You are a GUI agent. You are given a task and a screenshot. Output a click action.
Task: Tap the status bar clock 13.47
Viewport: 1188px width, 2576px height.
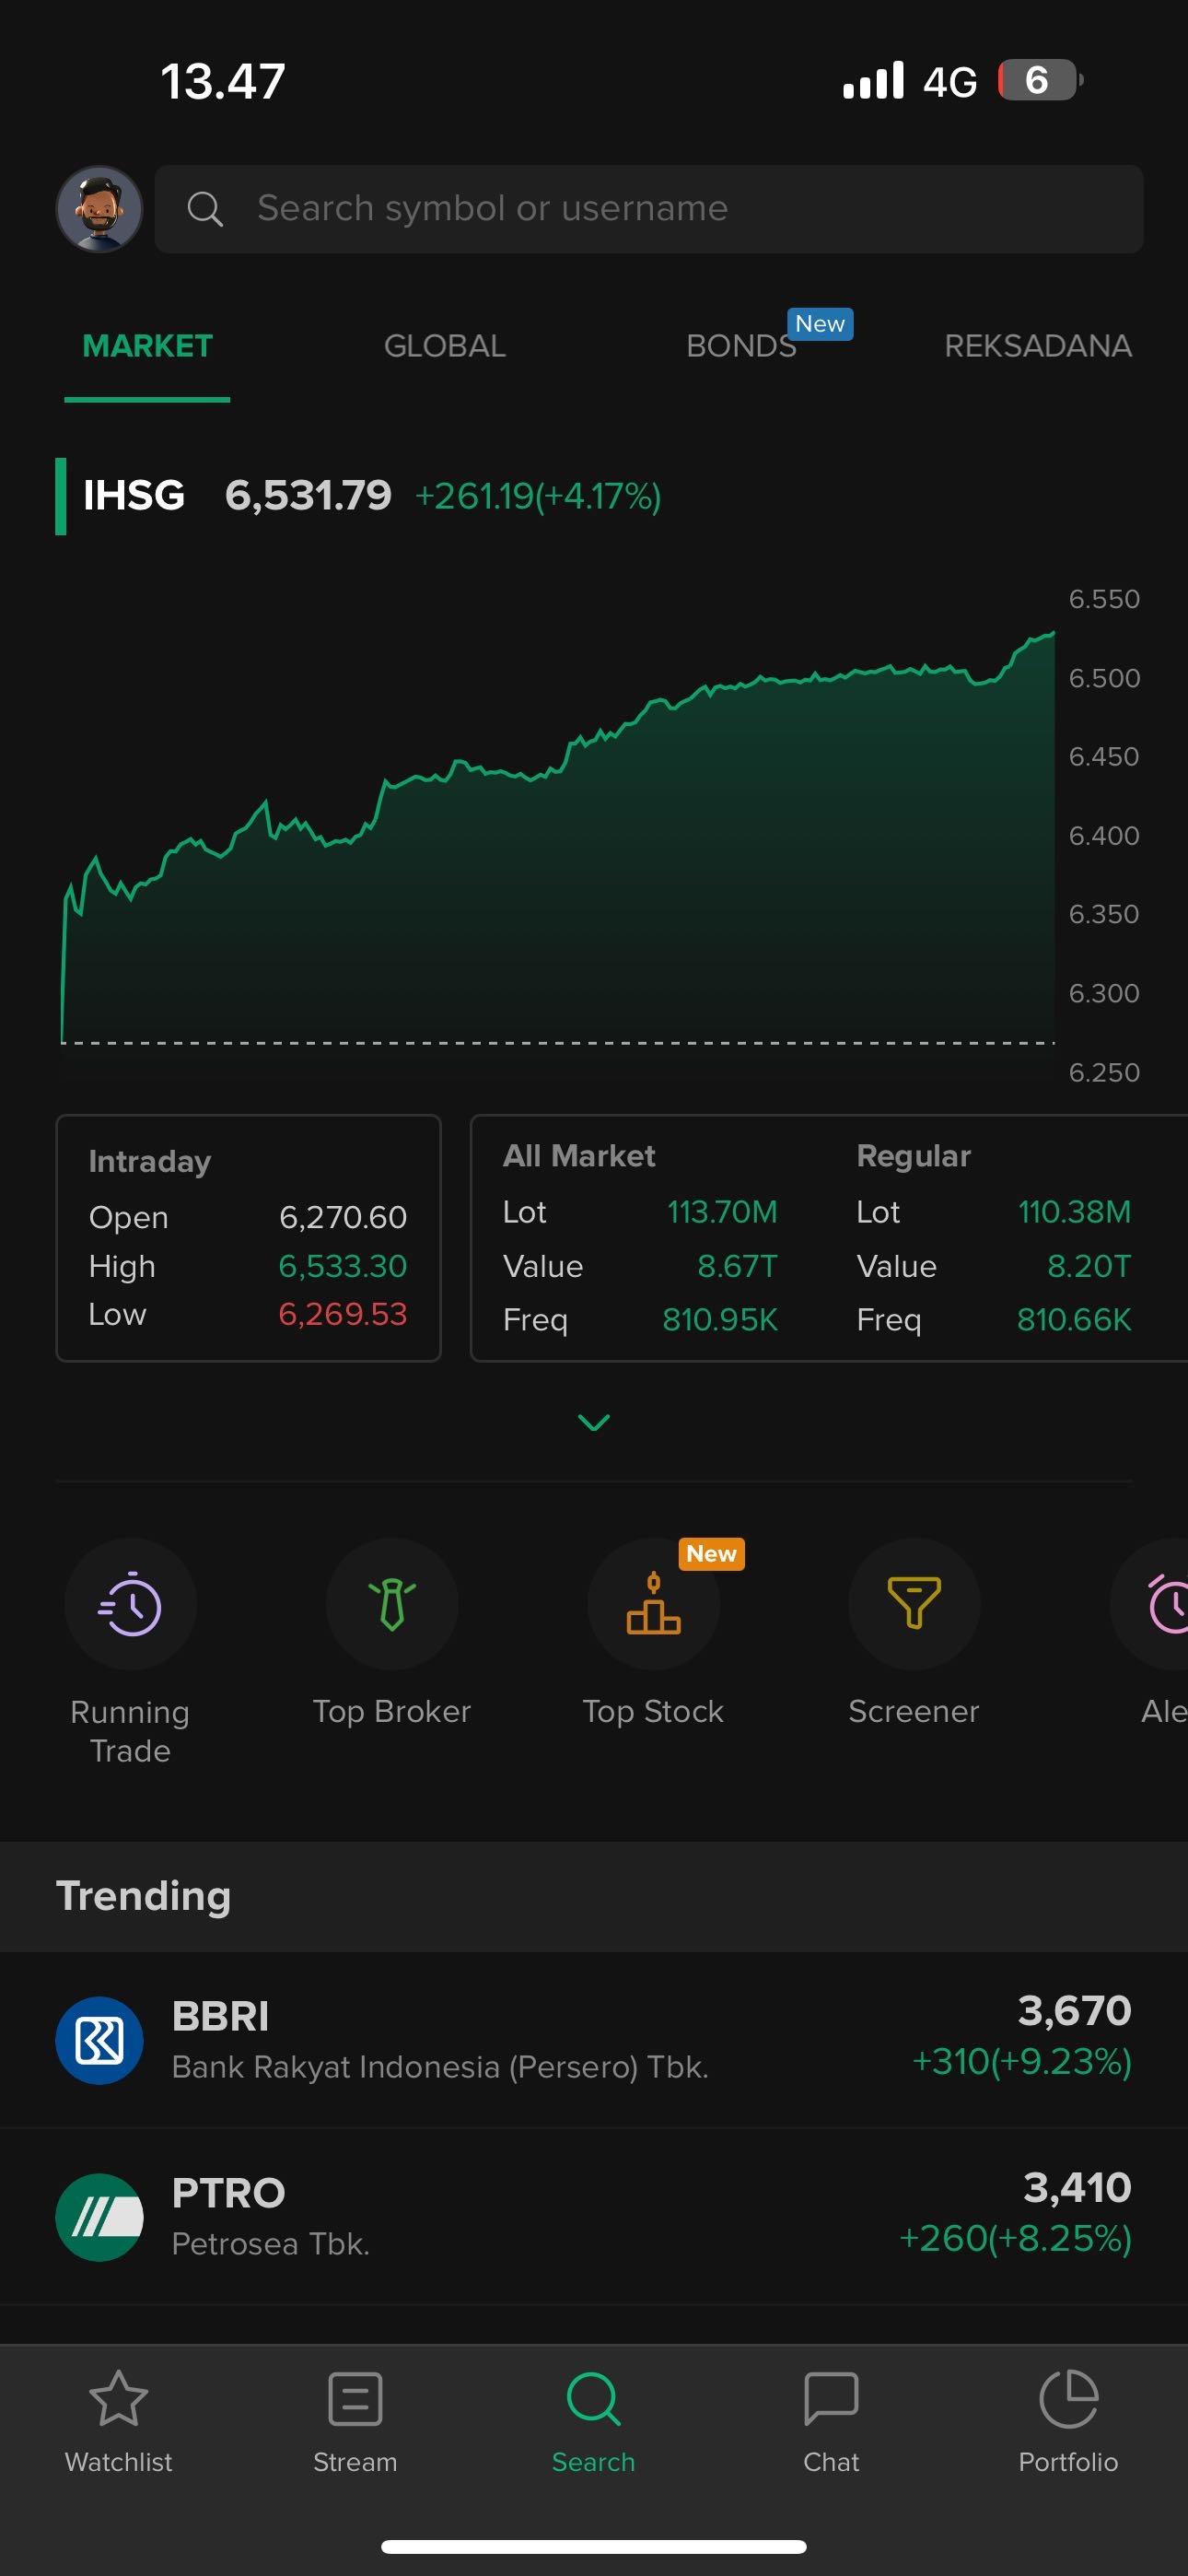[x=223, y=81]
